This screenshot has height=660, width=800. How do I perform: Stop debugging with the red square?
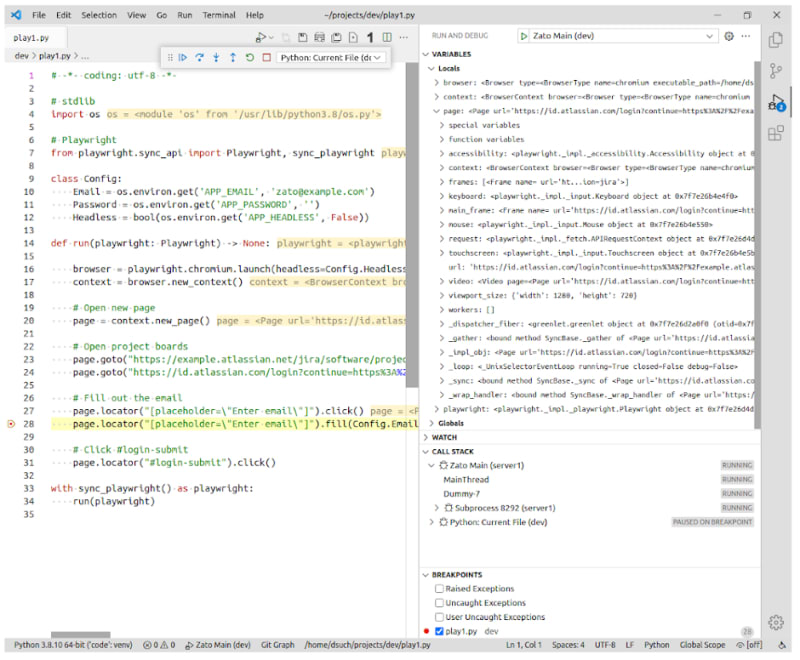pos(266,58)
